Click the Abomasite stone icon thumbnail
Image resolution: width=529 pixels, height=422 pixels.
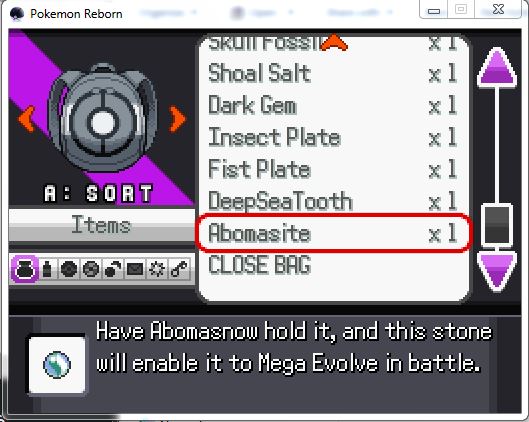pyautogui.click(x=57, y=365)
